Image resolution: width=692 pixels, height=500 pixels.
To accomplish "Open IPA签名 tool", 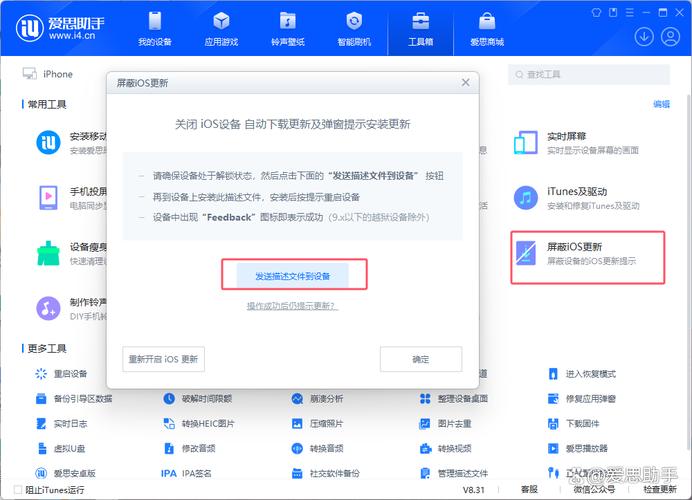I will click(186, 473).
